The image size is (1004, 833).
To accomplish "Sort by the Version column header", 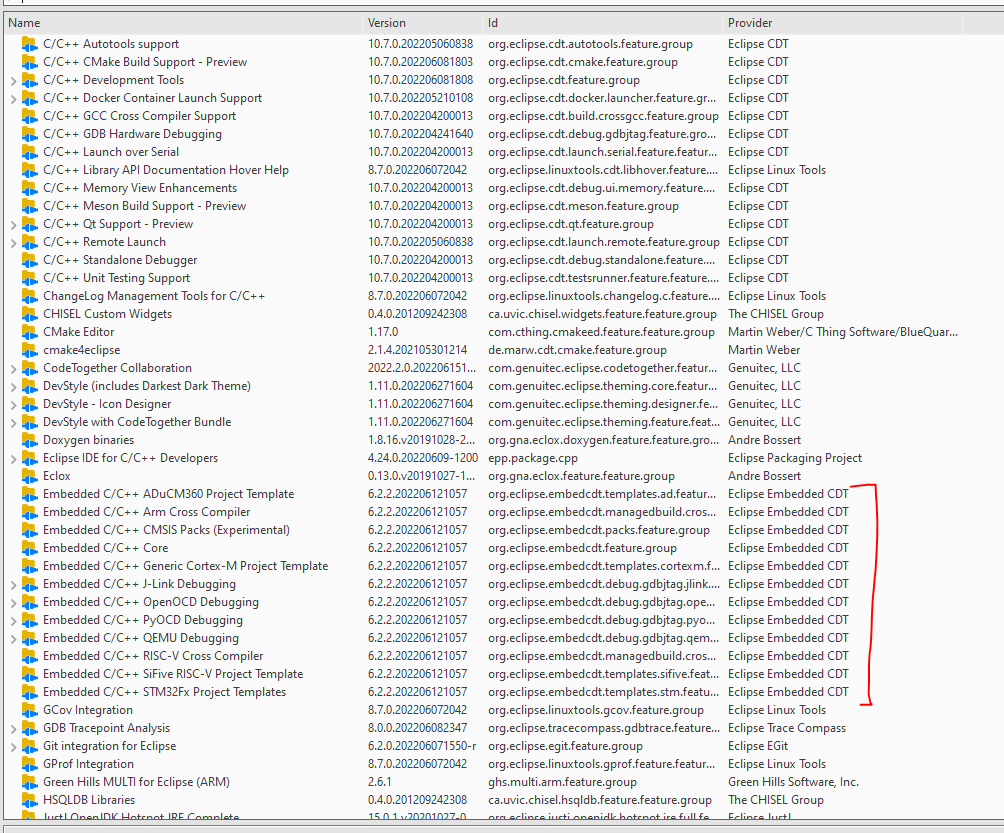I will click(x=420, y=22).
